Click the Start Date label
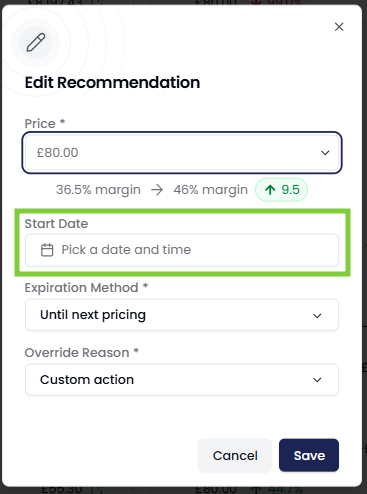 (x=56, y=224)
